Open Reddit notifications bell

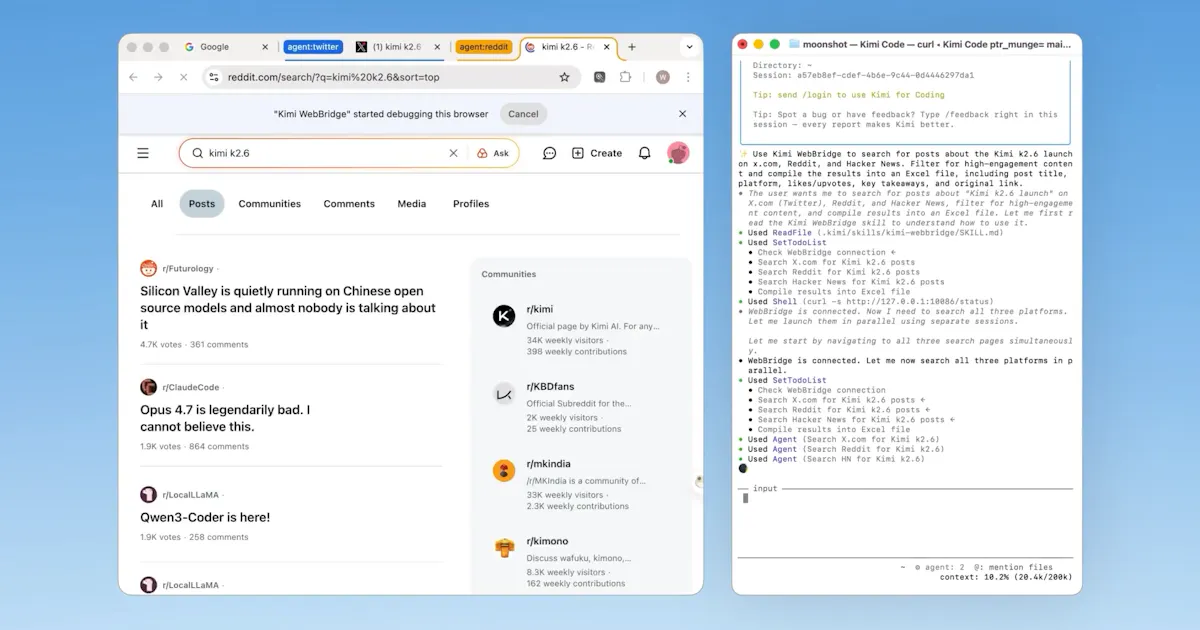pos(645,153)
